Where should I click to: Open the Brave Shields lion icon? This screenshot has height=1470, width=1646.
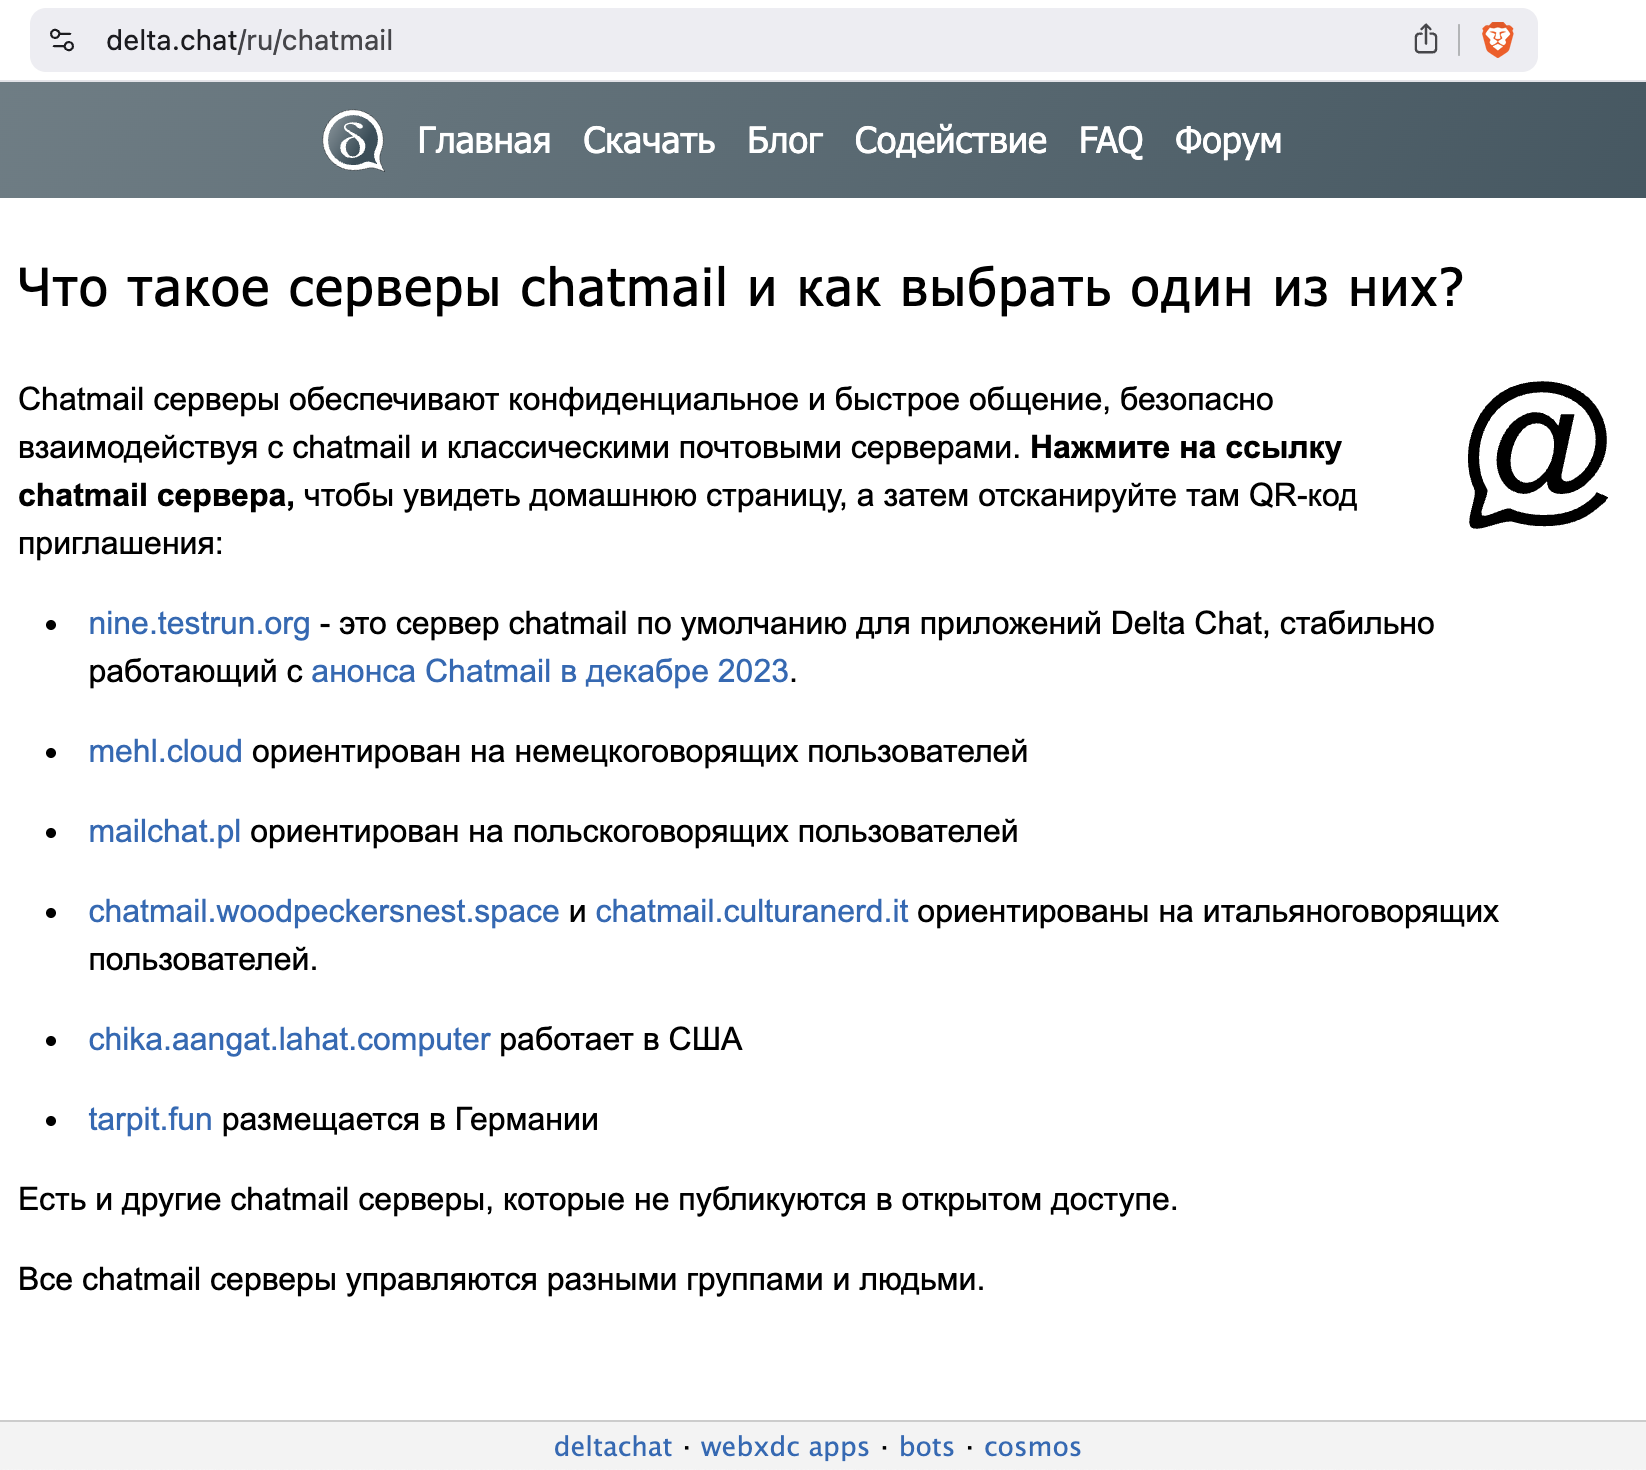(1497, 40)
